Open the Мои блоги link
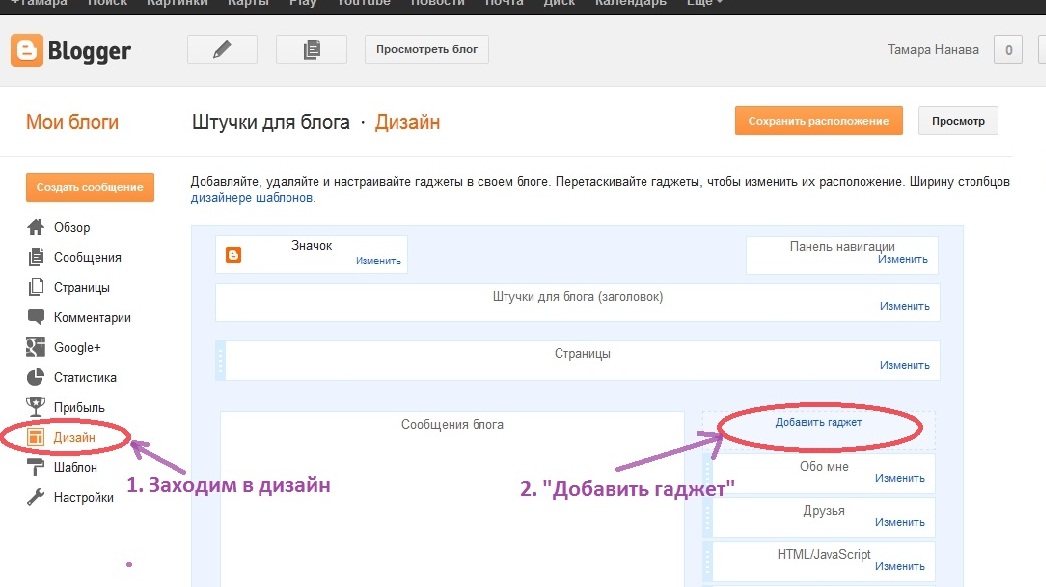This screenshot has width=1046, height=587. [x=73, y=122]
